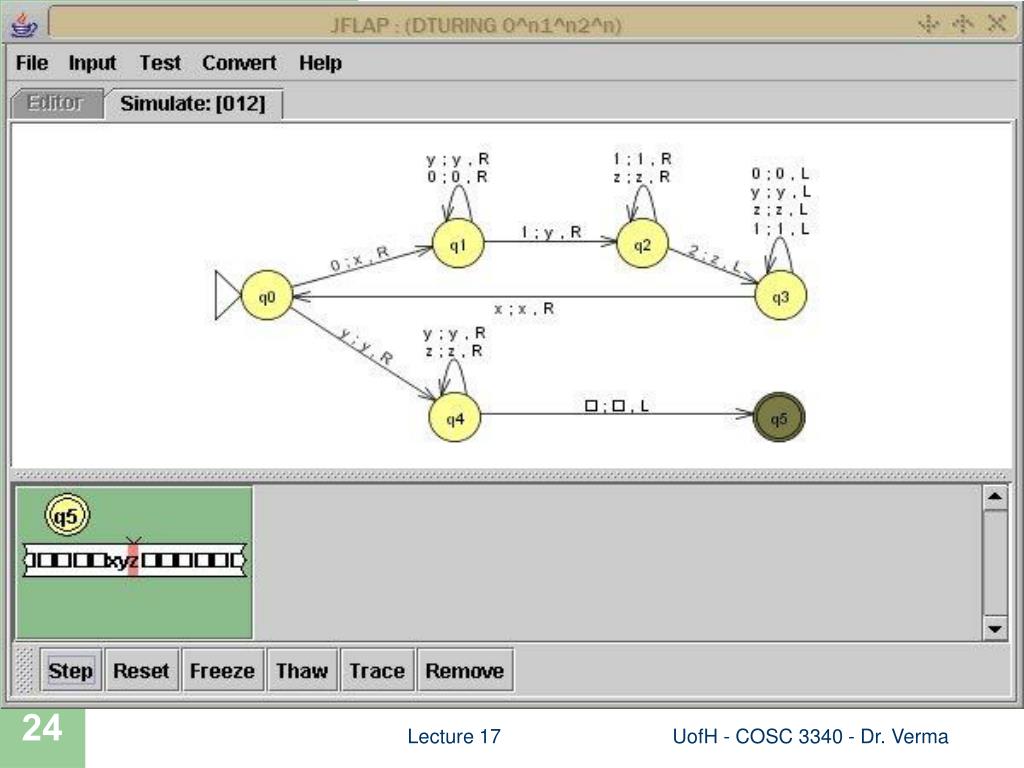Click the initial state triangle marker at q0
1024x768 pixels.
(227, 296)
